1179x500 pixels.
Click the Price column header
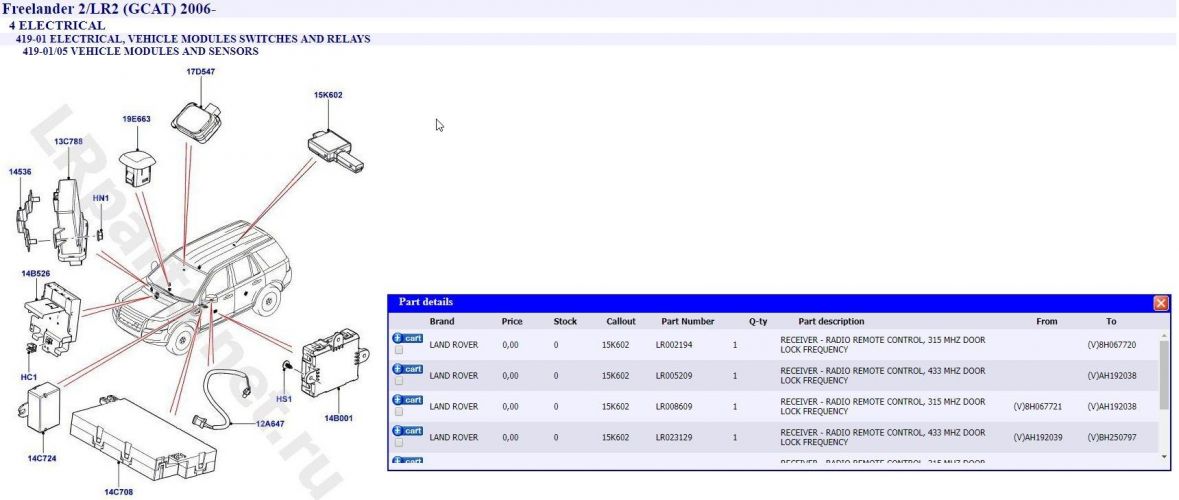click(512, 321)
